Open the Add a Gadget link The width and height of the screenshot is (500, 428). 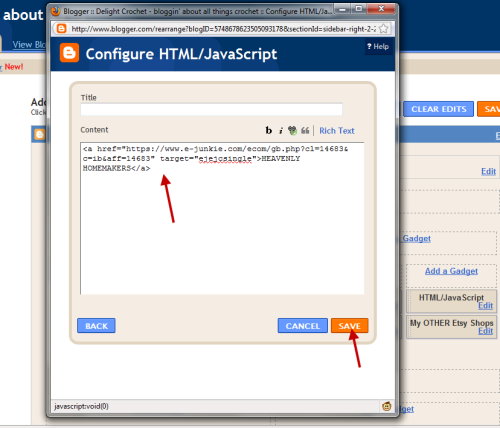(x=451, y=271)
